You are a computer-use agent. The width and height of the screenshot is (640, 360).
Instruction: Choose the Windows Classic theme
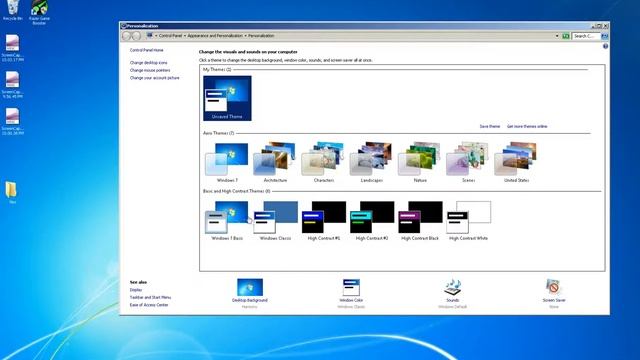click(275, 220)
